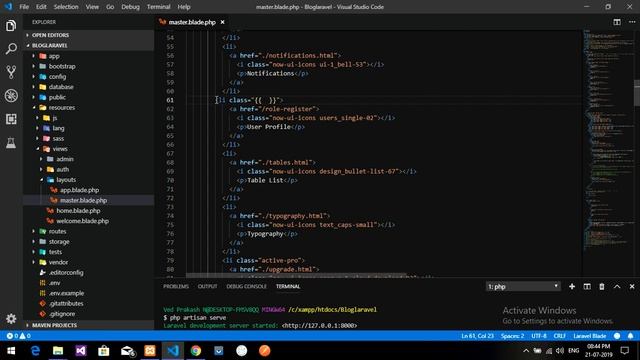Screen dimensions: 640x360
Task: Switch to the DEBUG CONSOLE tab
Action: tap(247, 287)
